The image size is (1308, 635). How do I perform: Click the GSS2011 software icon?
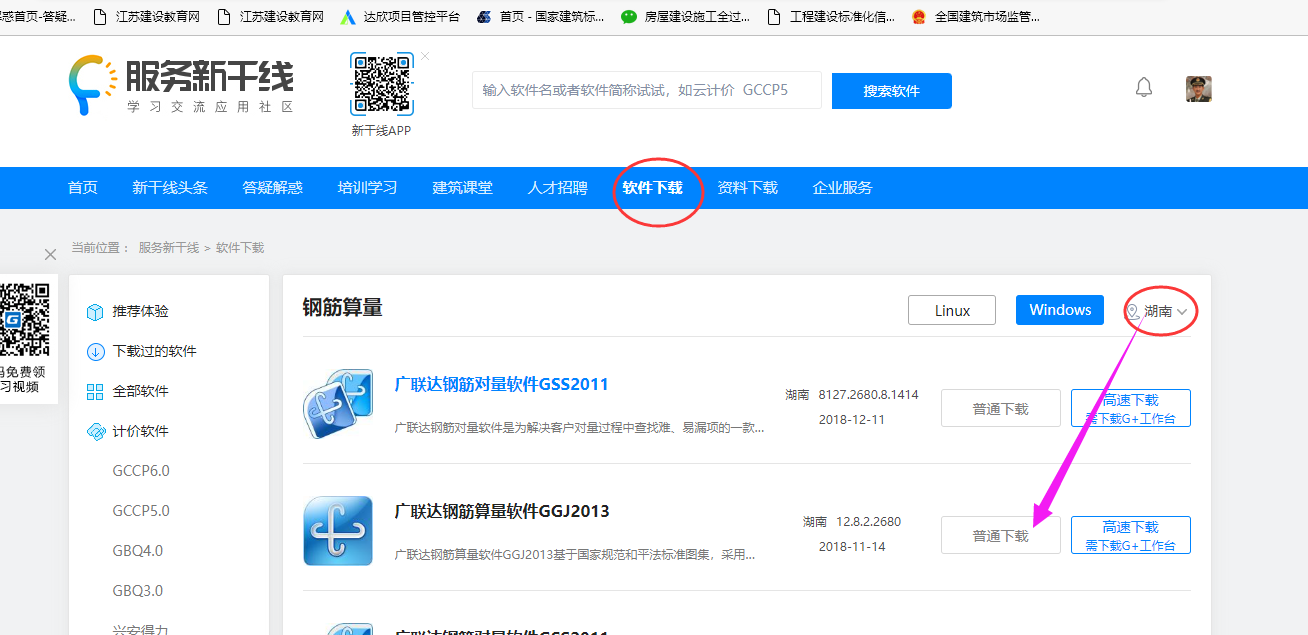[x=338, y=404]
